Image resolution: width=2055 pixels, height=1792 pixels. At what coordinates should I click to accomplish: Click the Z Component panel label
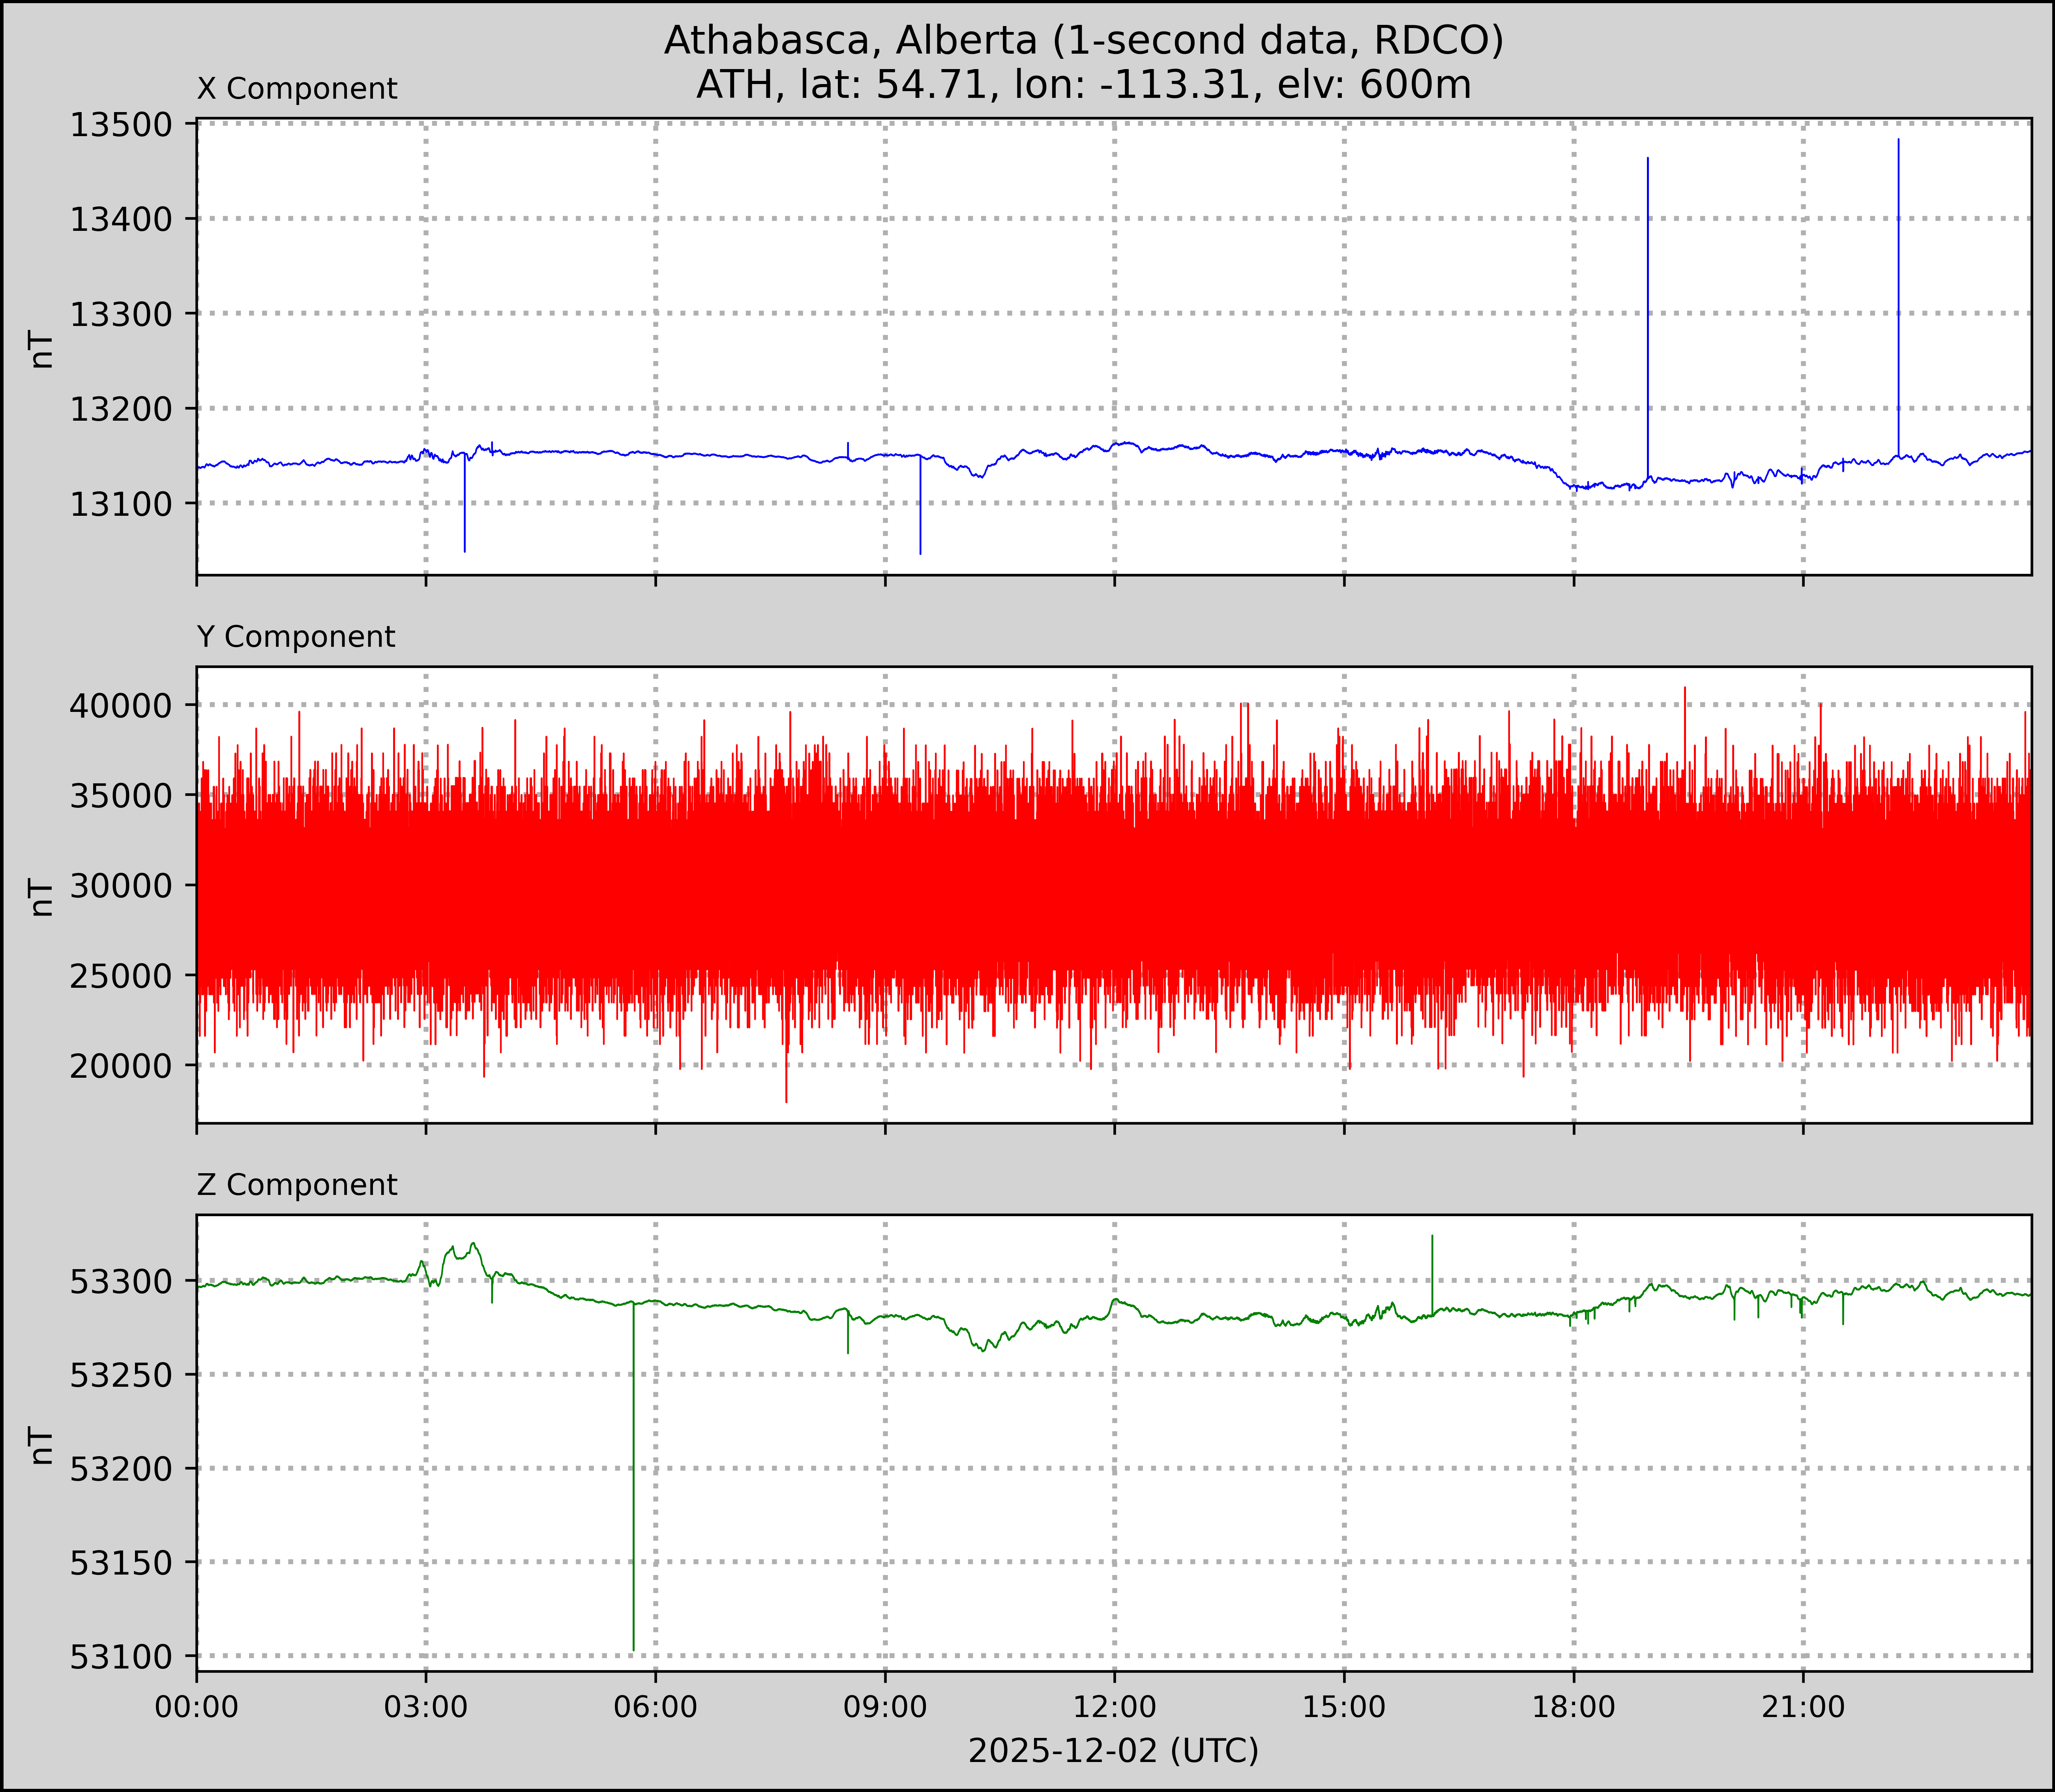297,1185
